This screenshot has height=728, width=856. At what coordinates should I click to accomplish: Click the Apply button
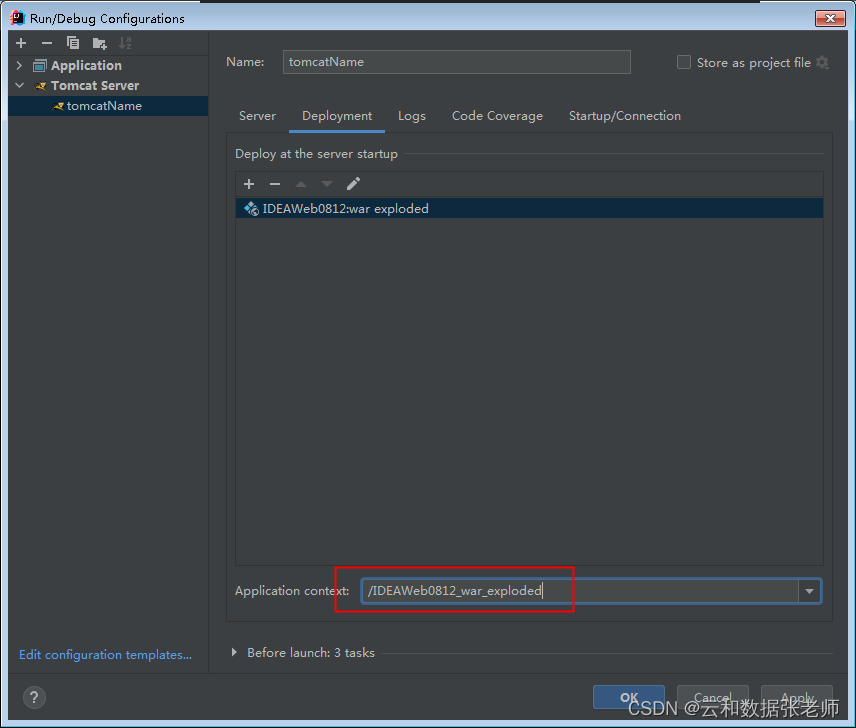pos(796,697)
